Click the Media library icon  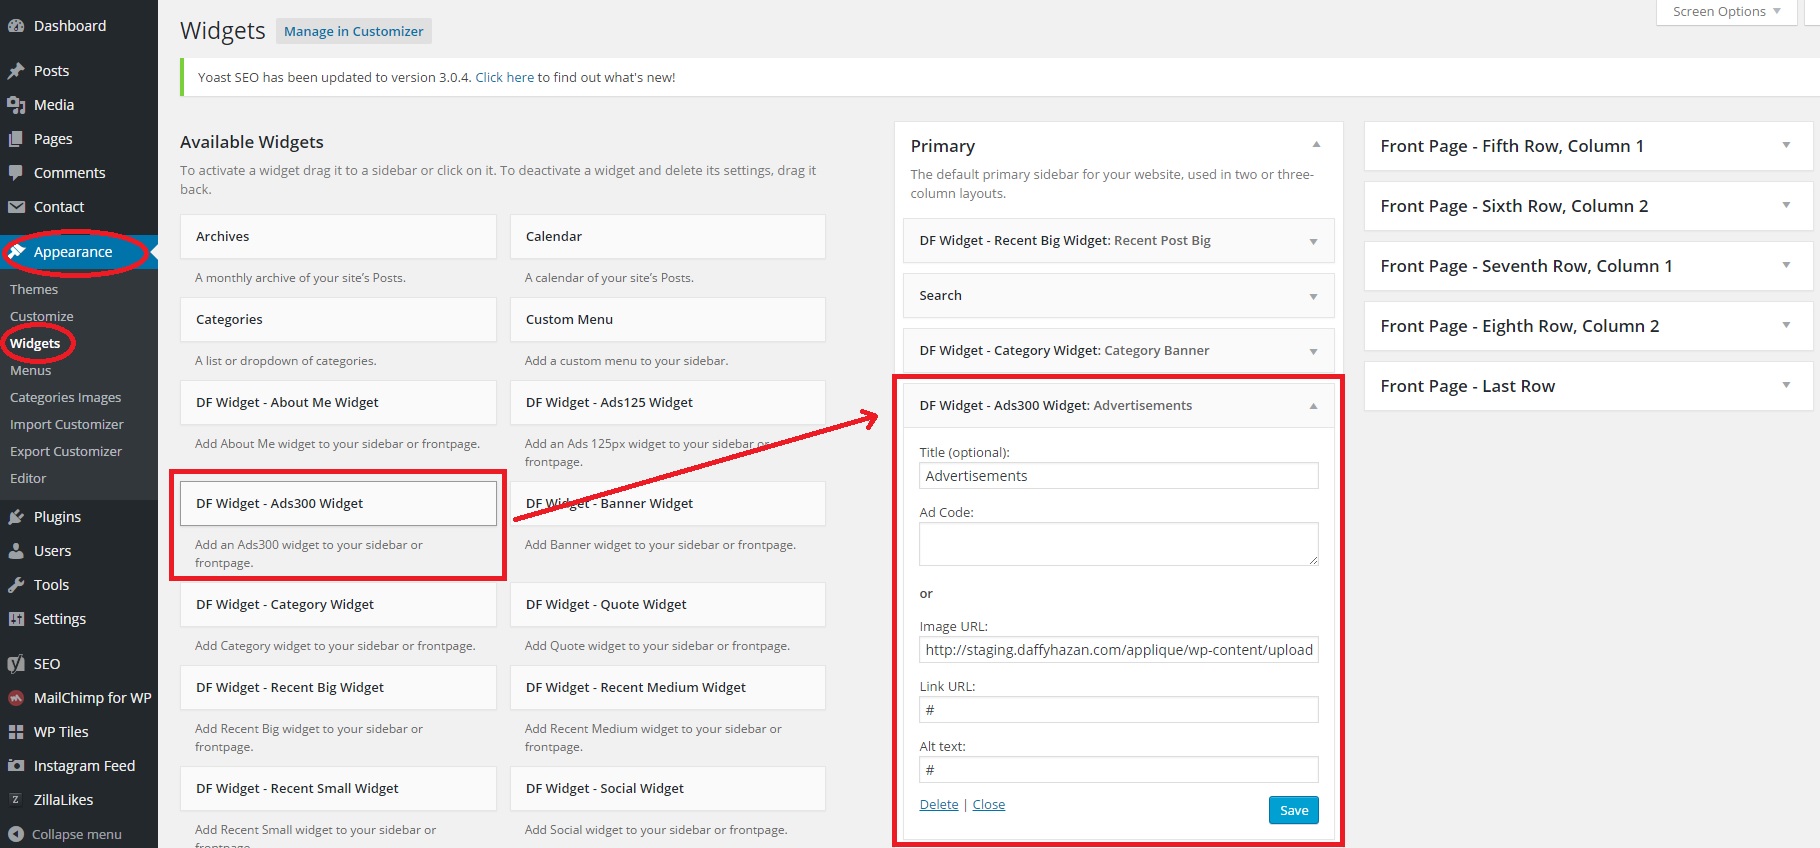coord(16,105)
